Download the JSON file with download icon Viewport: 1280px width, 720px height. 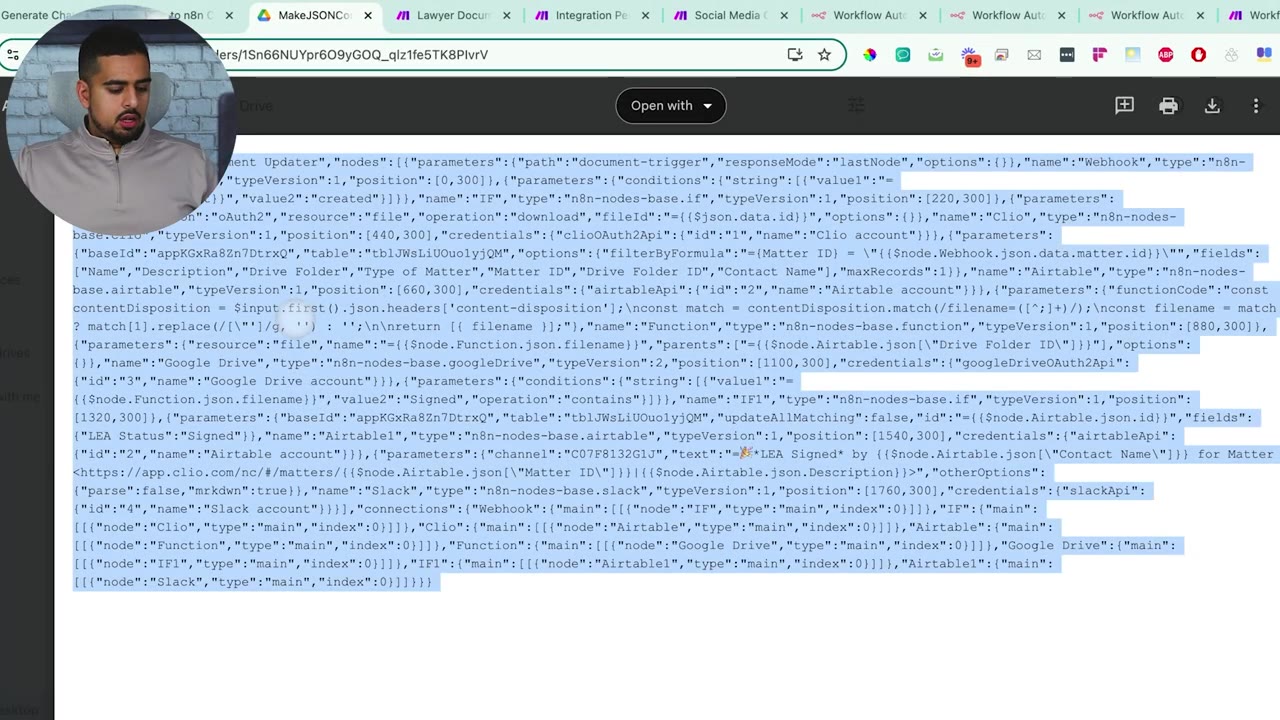[x=1212, y=105]
